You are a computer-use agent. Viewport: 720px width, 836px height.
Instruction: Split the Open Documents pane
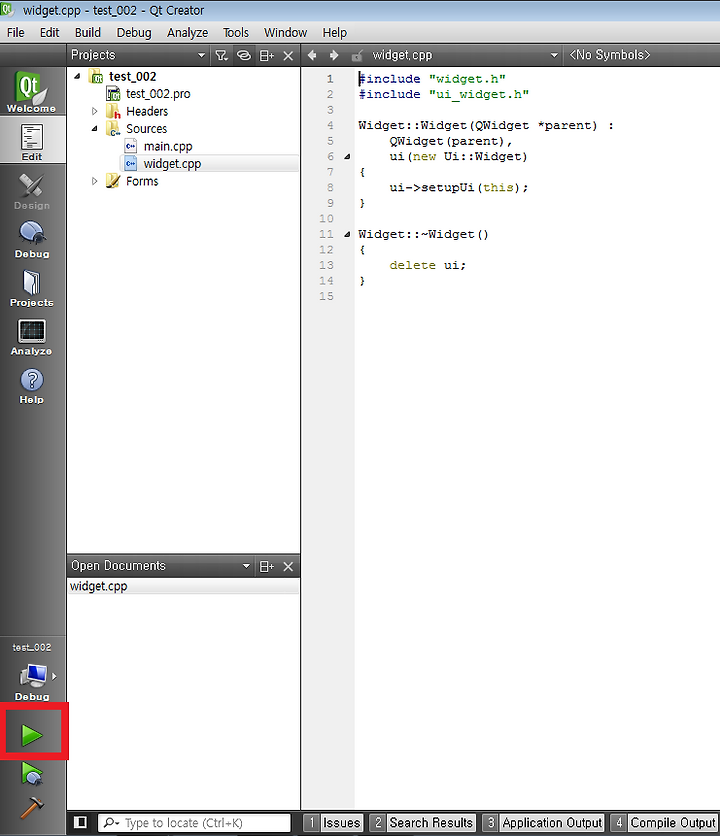click(x=266, y=566)
